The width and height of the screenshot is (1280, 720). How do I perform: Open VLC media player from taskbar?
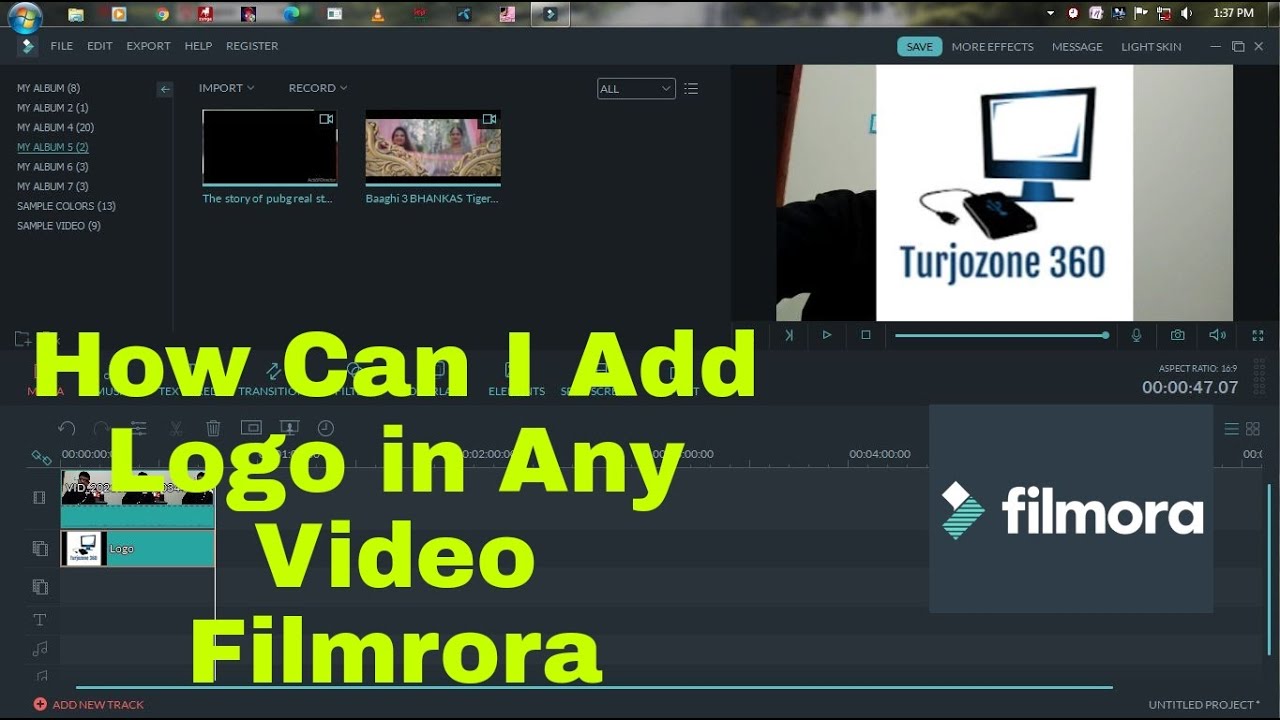tap(377, 14)
